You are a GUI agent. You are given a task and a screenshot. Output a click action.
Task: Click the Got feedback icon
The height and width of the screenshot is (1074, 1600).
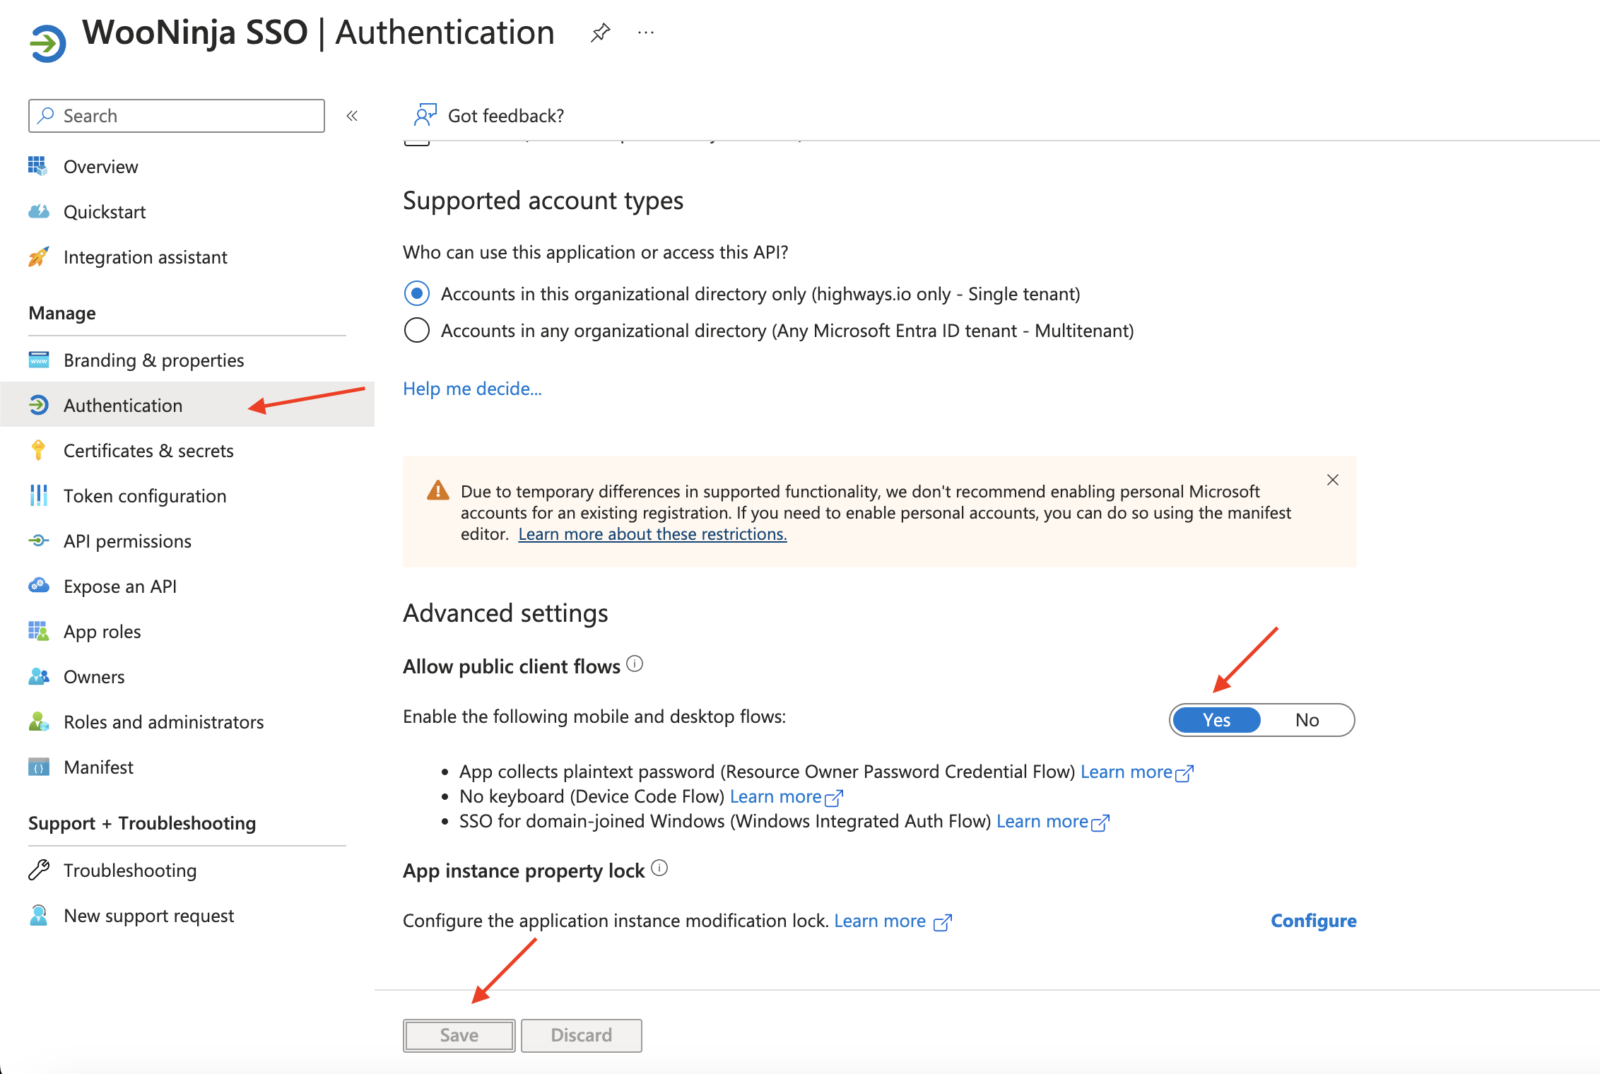click(x=425, y=115)
